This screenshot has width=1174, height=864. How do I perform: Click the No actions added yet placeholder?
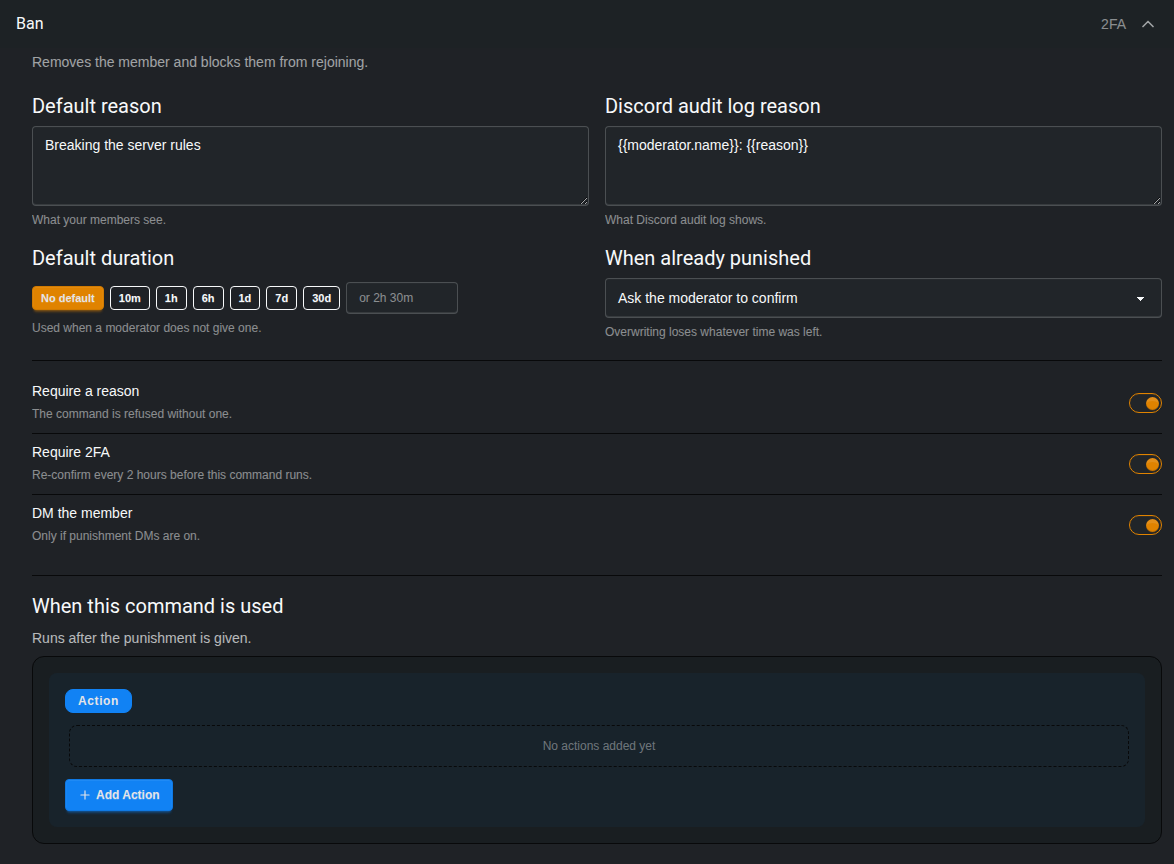point(599,746)
